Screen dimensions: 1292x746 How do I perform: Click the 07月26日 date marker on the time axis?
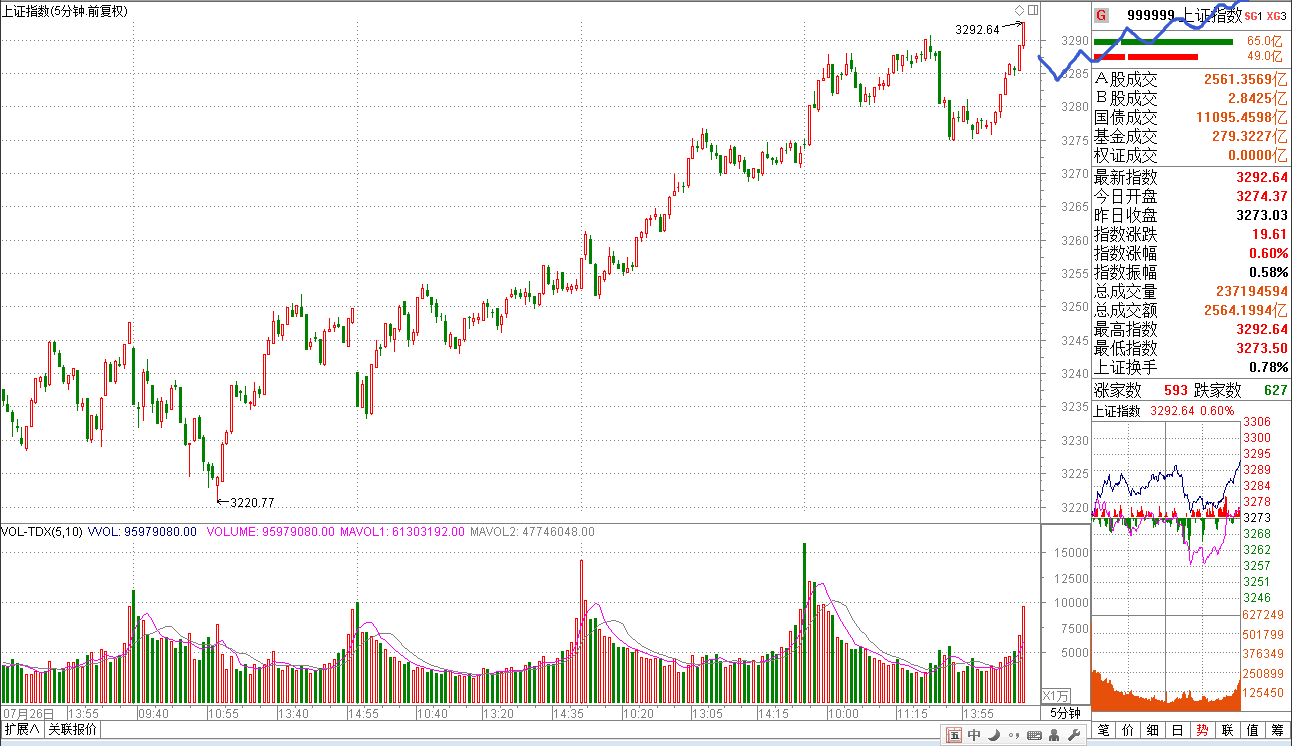pos(23,713)
